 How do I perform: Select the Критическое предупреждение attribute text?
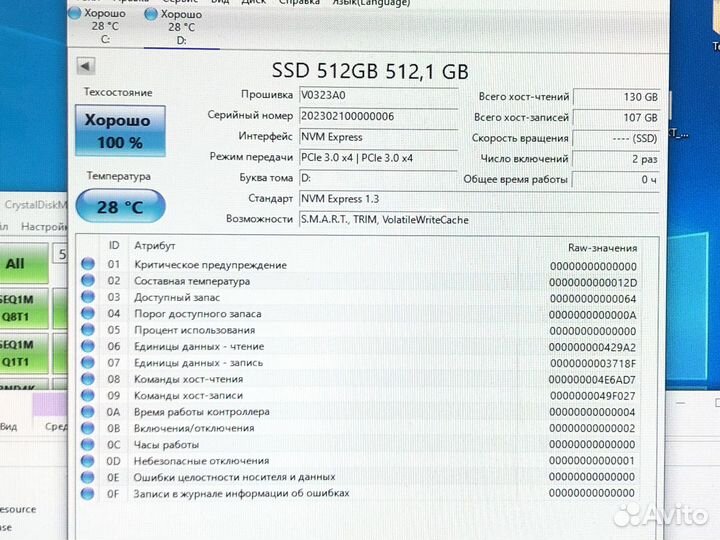[x=210, y=265]
